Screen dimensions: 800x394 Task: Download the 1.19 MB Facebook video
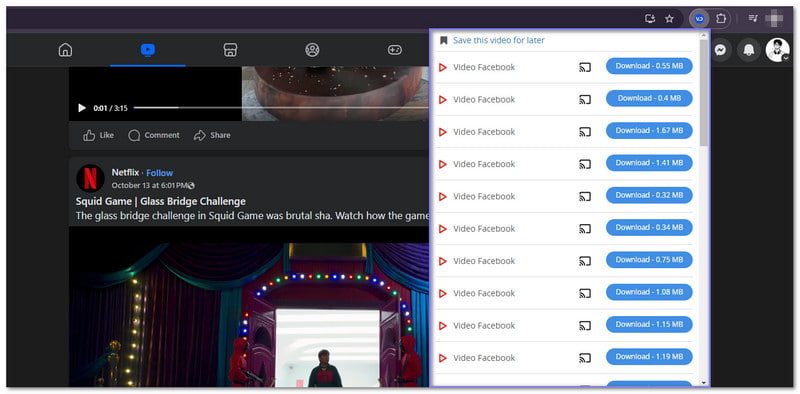[x=649, y=356]
